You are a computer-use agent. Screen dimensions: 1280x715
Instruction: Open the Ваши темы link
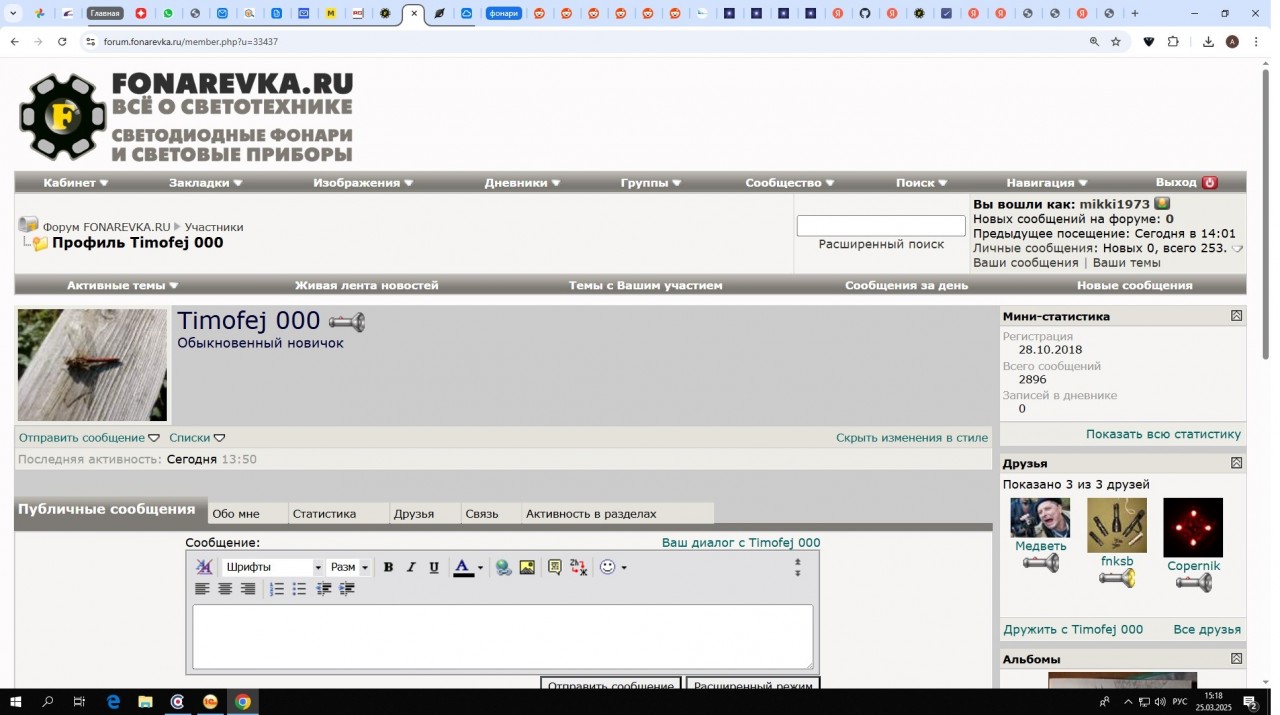tap(1126, 263)
